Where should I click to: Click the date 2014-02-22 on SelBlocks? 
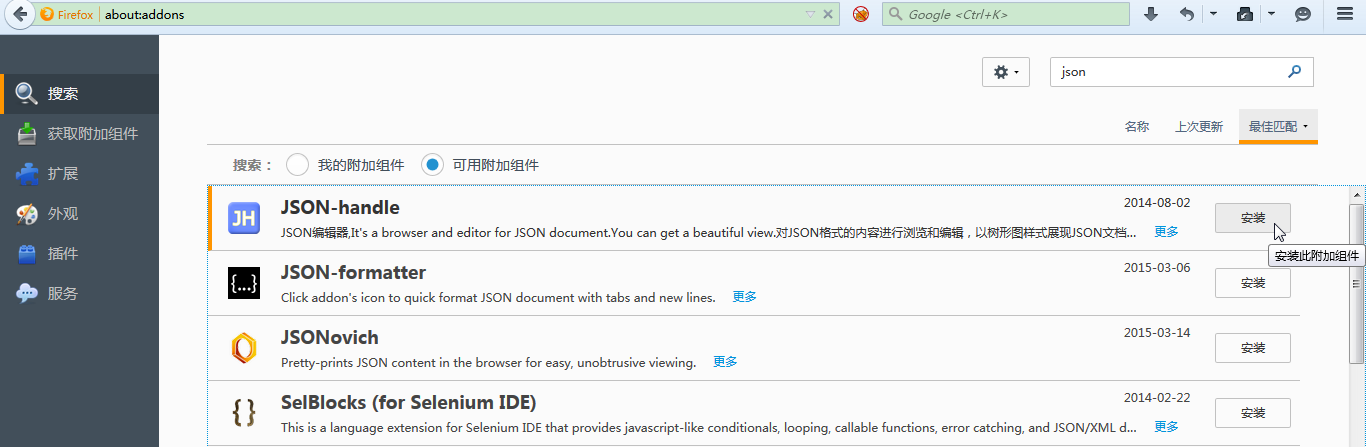(1157, 397)
